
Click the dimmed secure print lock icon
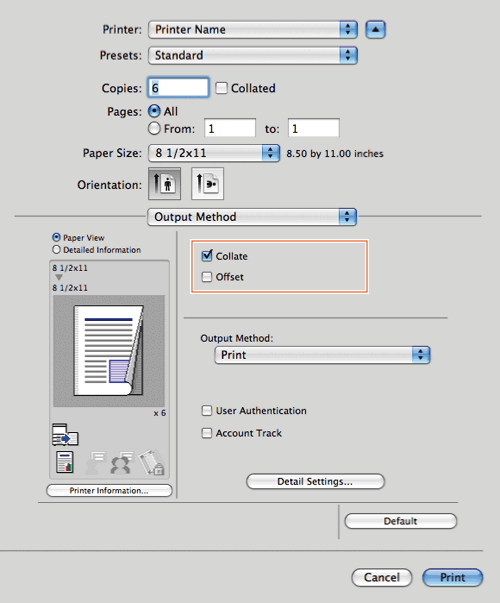(x=152, y=462)
